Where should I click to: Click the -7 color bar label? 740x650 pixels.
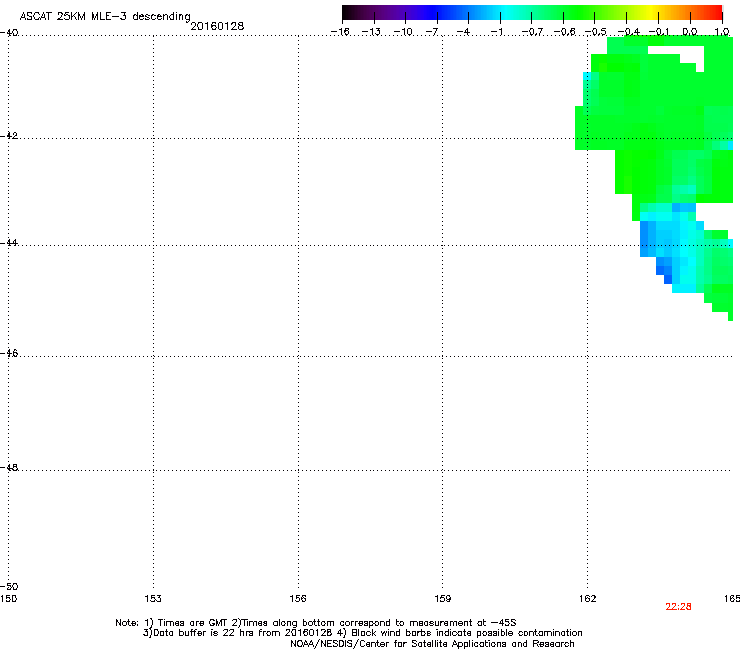pyautogui.click(x=432, y=32)
